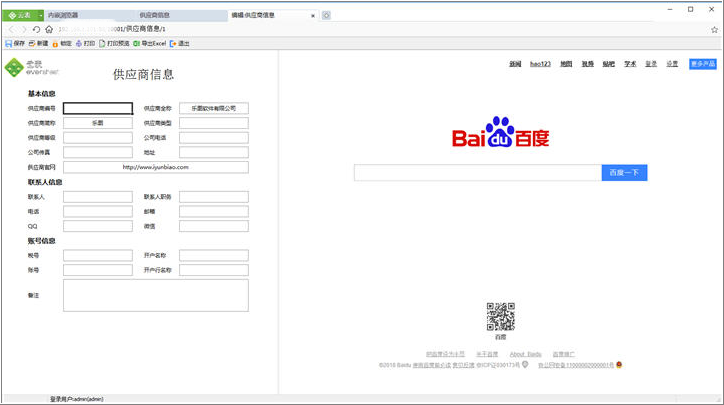This screenshot has width=724, height=405.
Task: Click the 微信 input field
Action: [x=214, y=226]
